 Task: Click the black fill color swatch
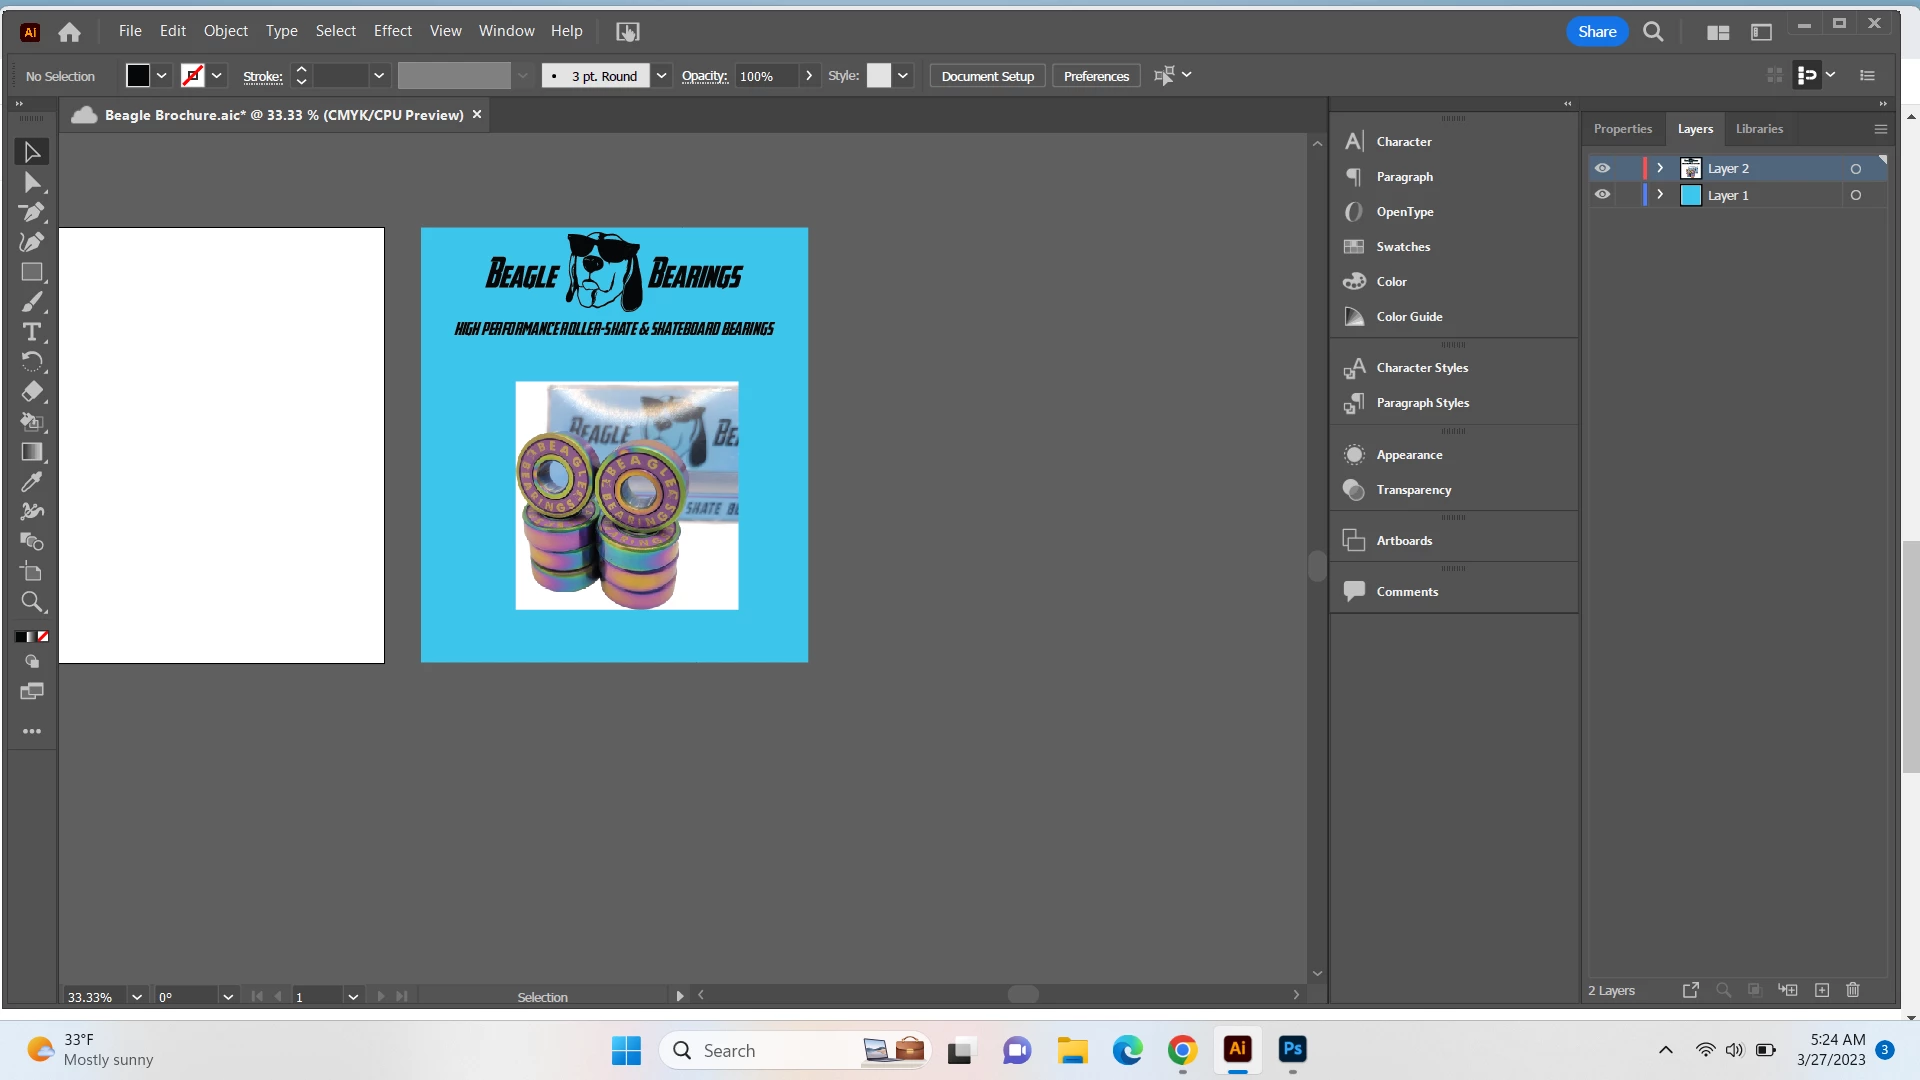coord(138,76)
